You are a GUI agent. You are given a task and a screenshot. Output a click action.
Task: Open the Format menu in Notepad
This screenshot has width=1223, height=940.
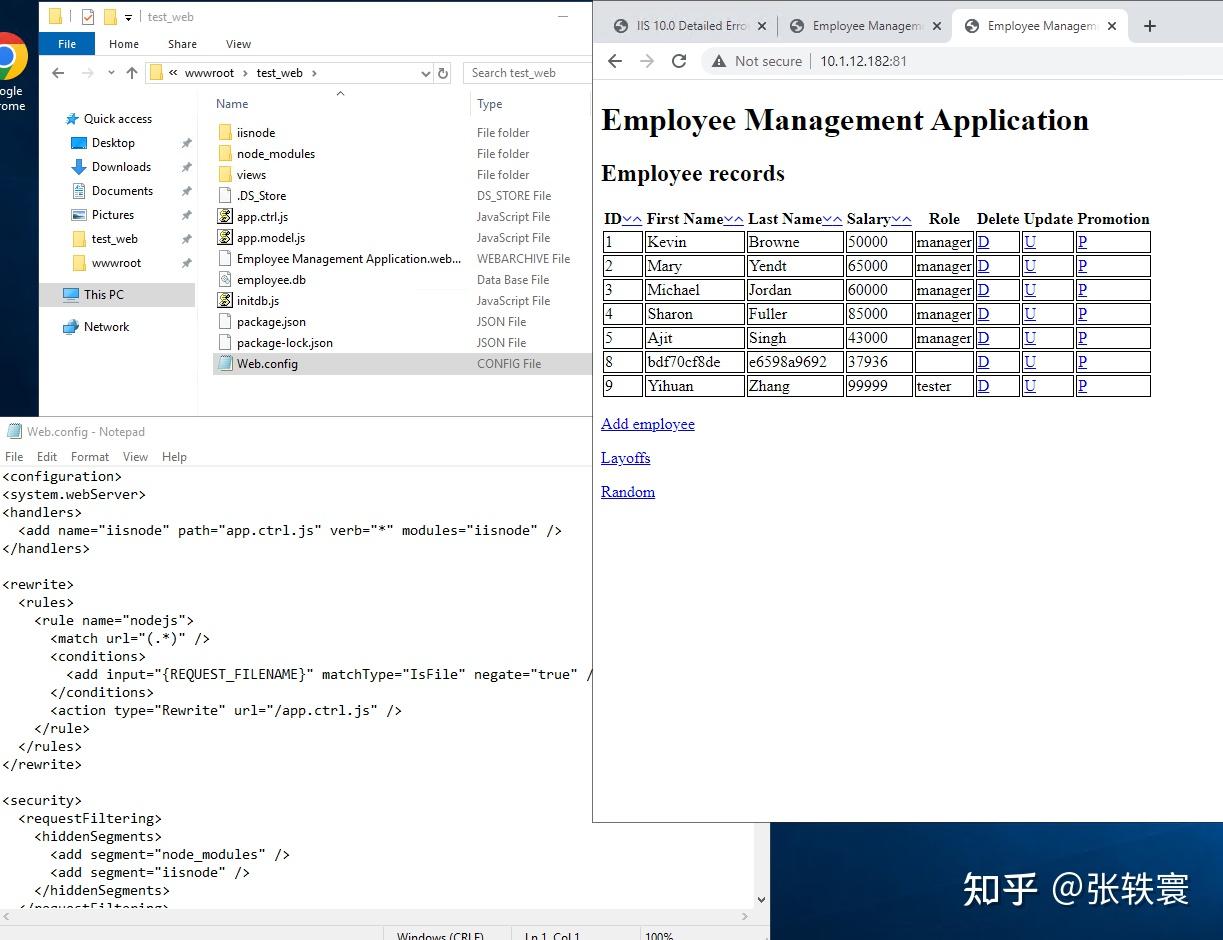coord(89,456)
